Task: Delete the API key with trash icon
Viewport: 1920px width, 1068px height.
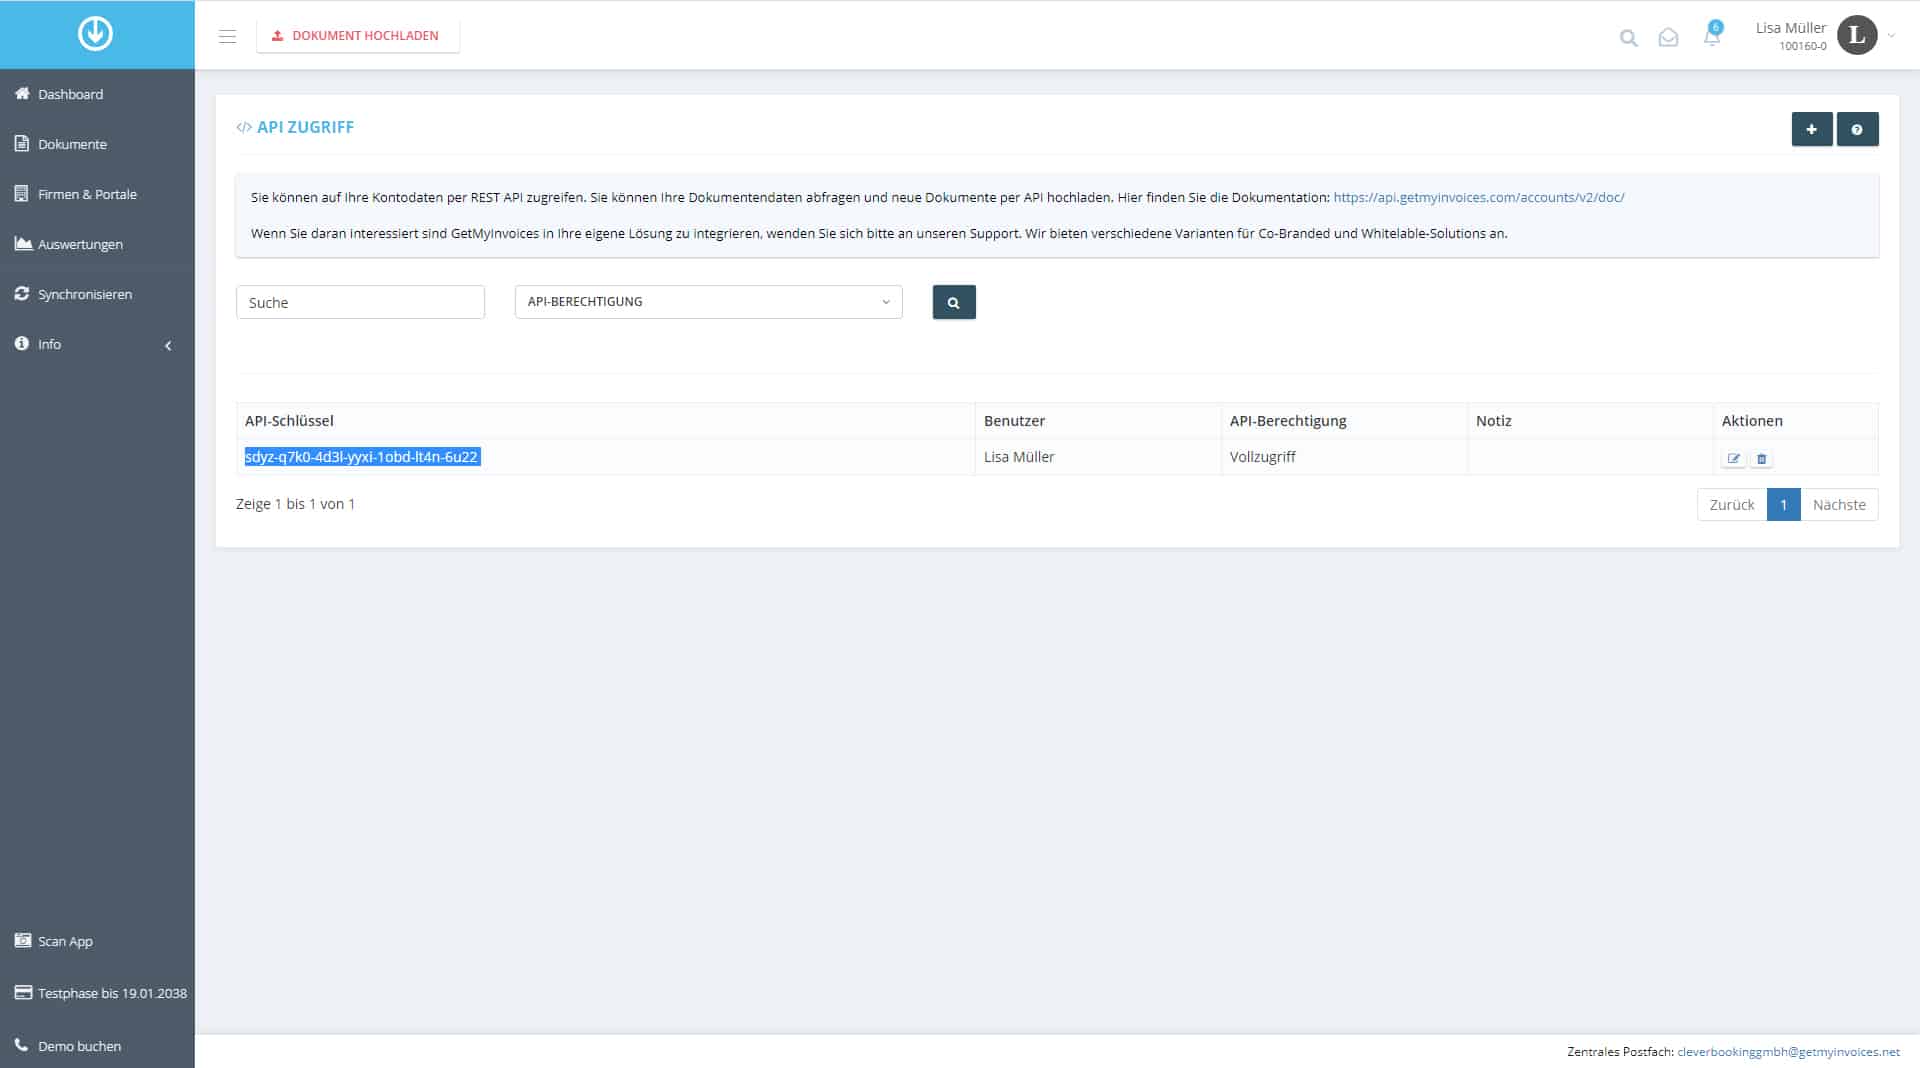Action: 1762,459
